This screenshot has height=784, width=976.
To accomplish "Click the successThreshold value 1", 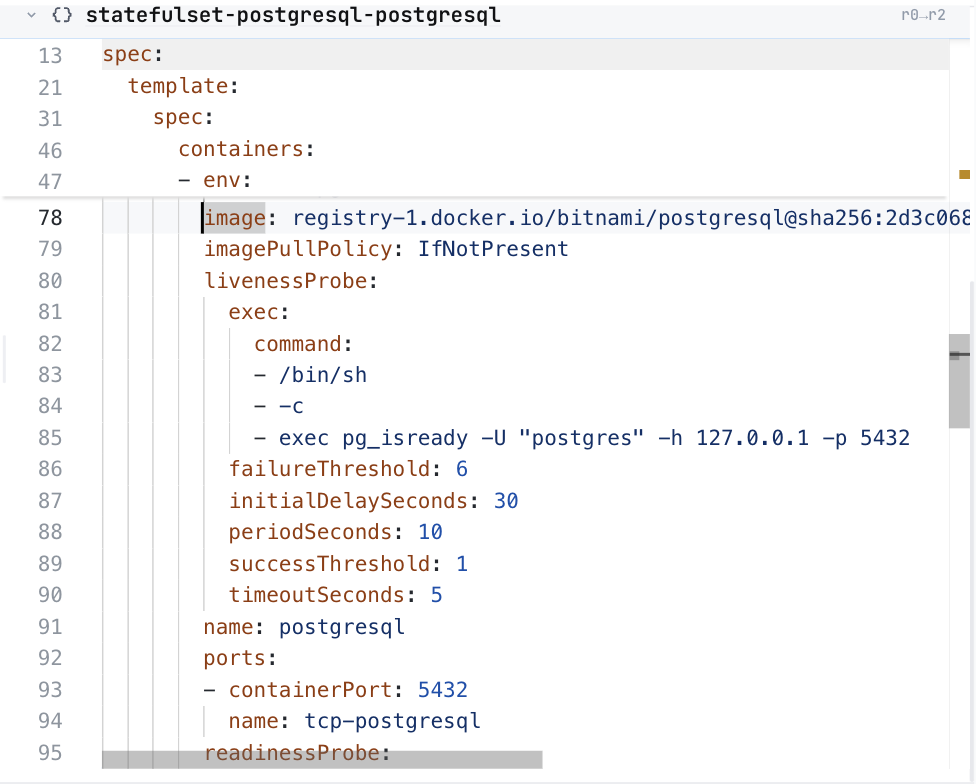I will coord(461,563).
